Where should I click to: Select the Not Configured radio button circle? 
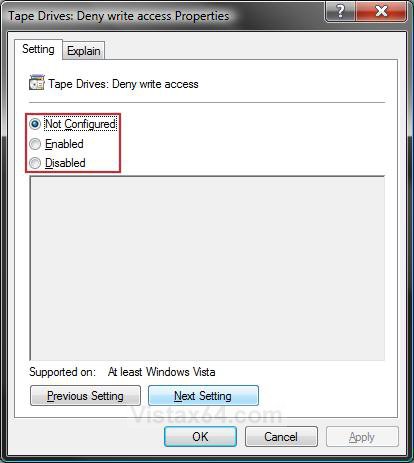click(35, 124)
